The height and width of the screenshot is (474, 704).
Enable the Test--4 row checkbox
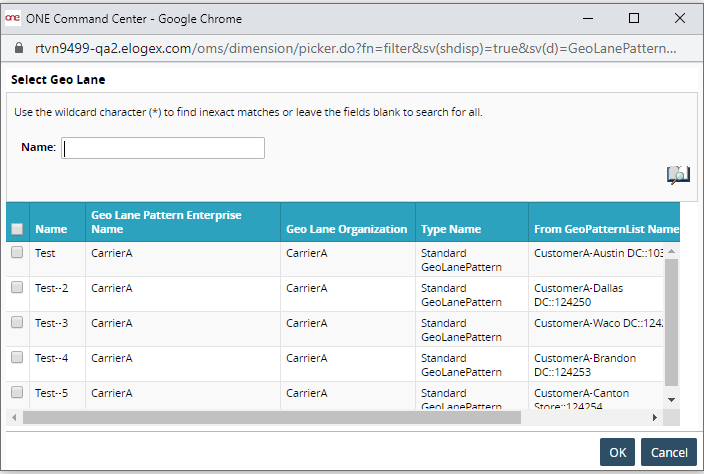[x=17, y=357]
